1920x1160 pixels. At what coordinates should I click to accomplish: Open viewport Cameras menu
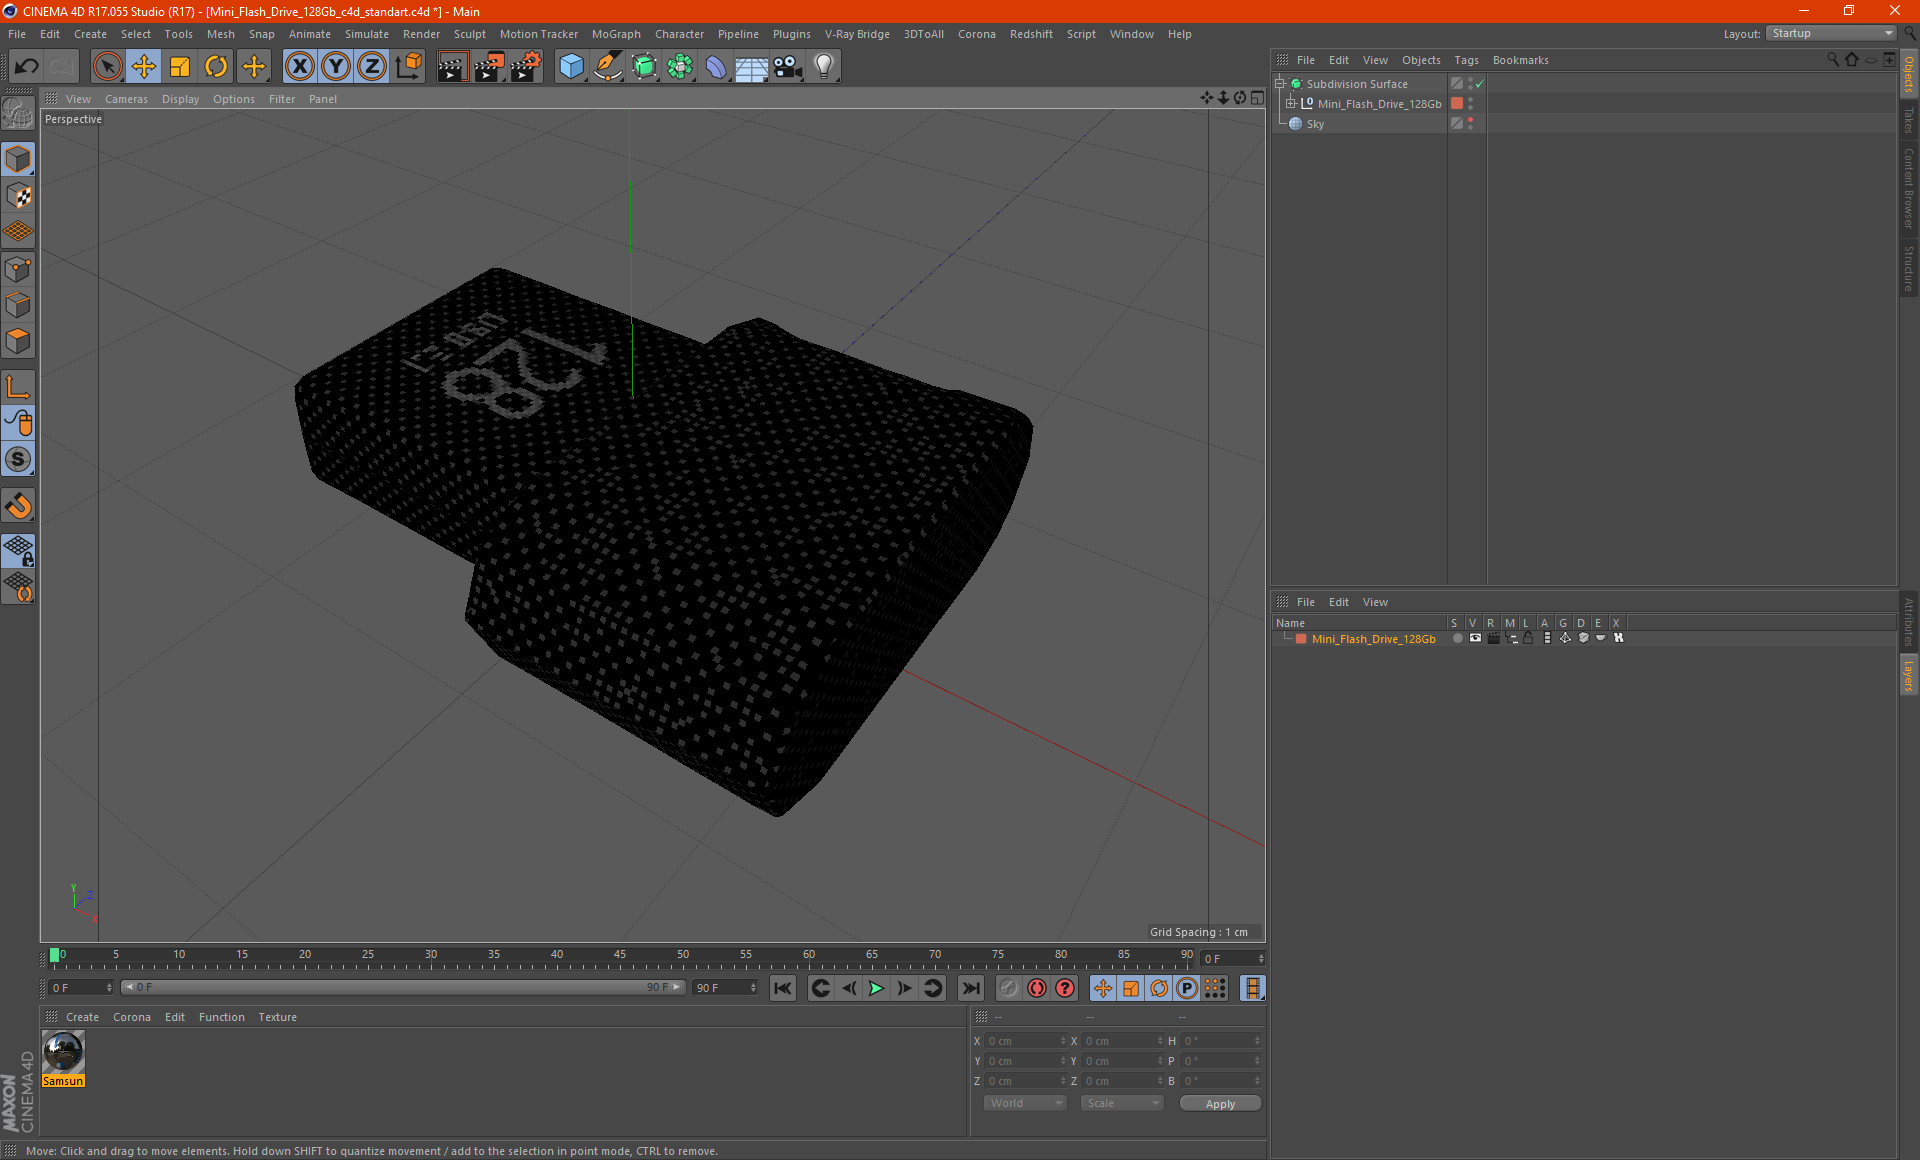point(126,99)
